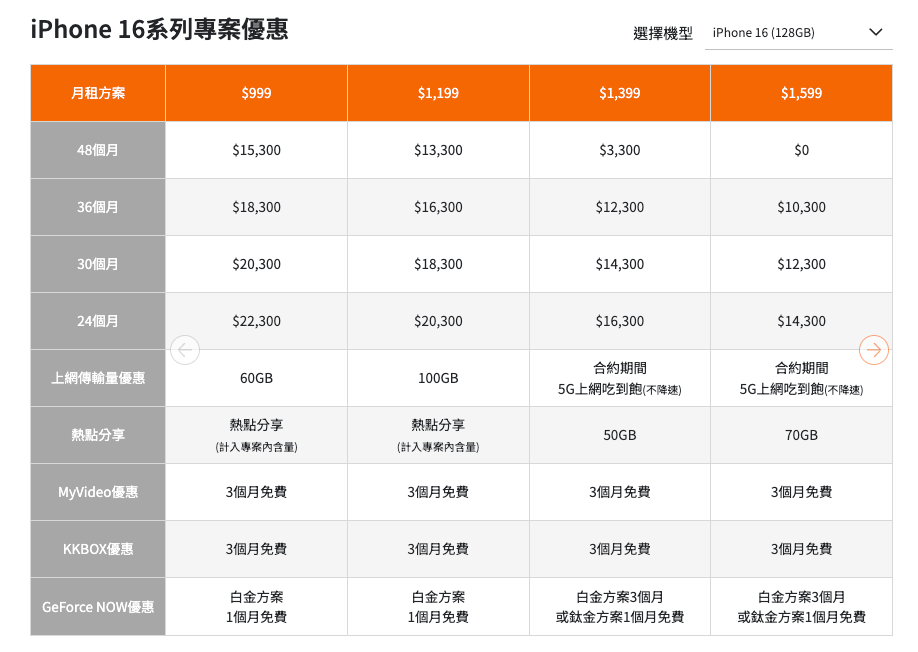Click the iPhone 16系列專案優惠 heading
Screen dimensions: 918x652
click(x=159, y=29)
